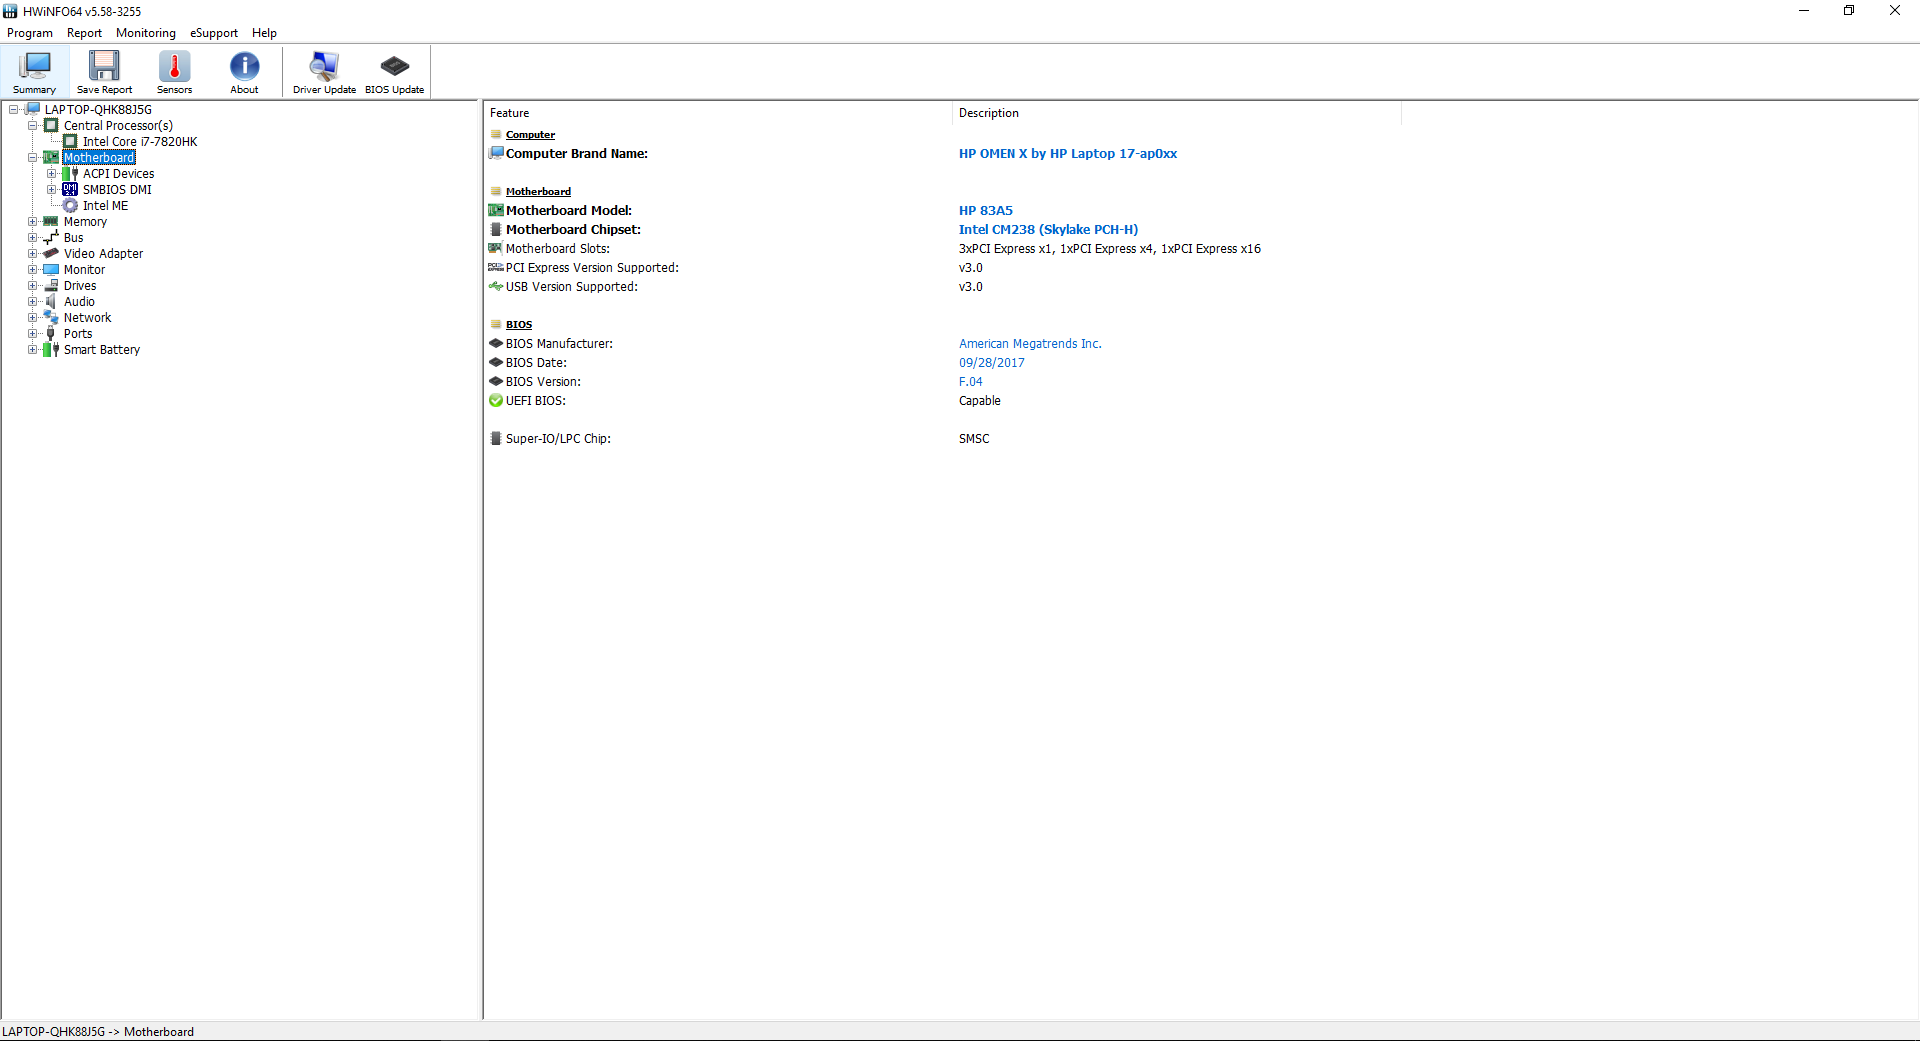Click the Save Report floppy icon
Screen dimensions: 1920x1041
coord(104,66)
